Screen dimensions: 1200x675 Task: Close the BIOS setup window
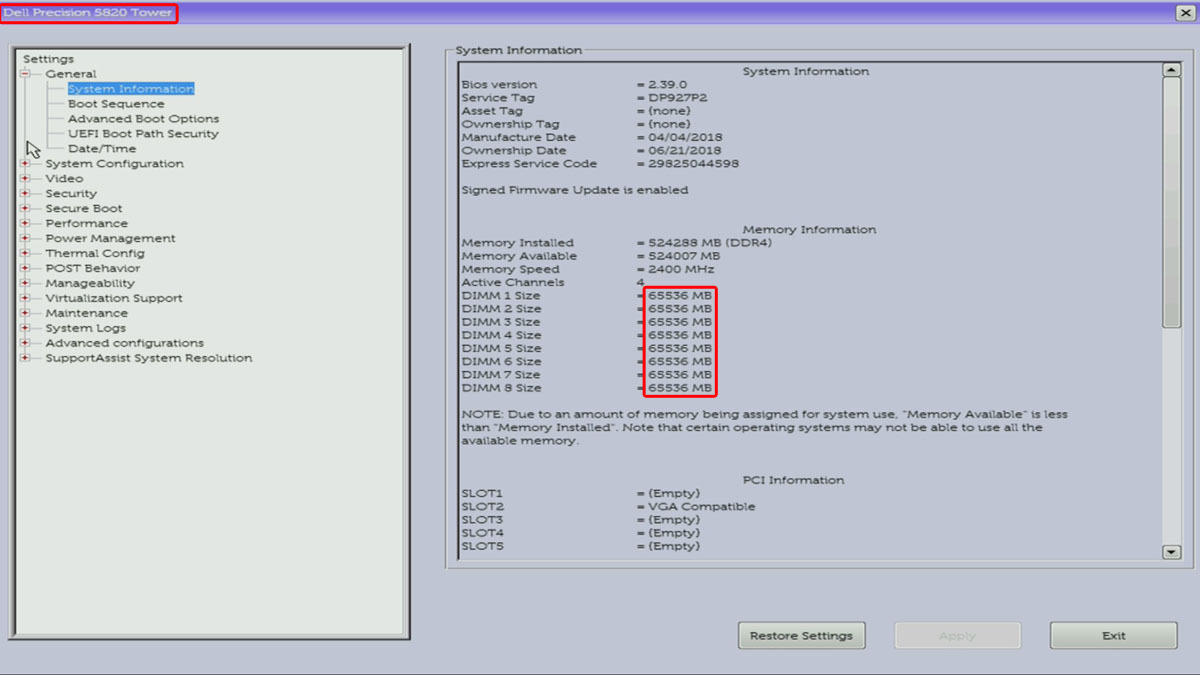(1183, 12)
